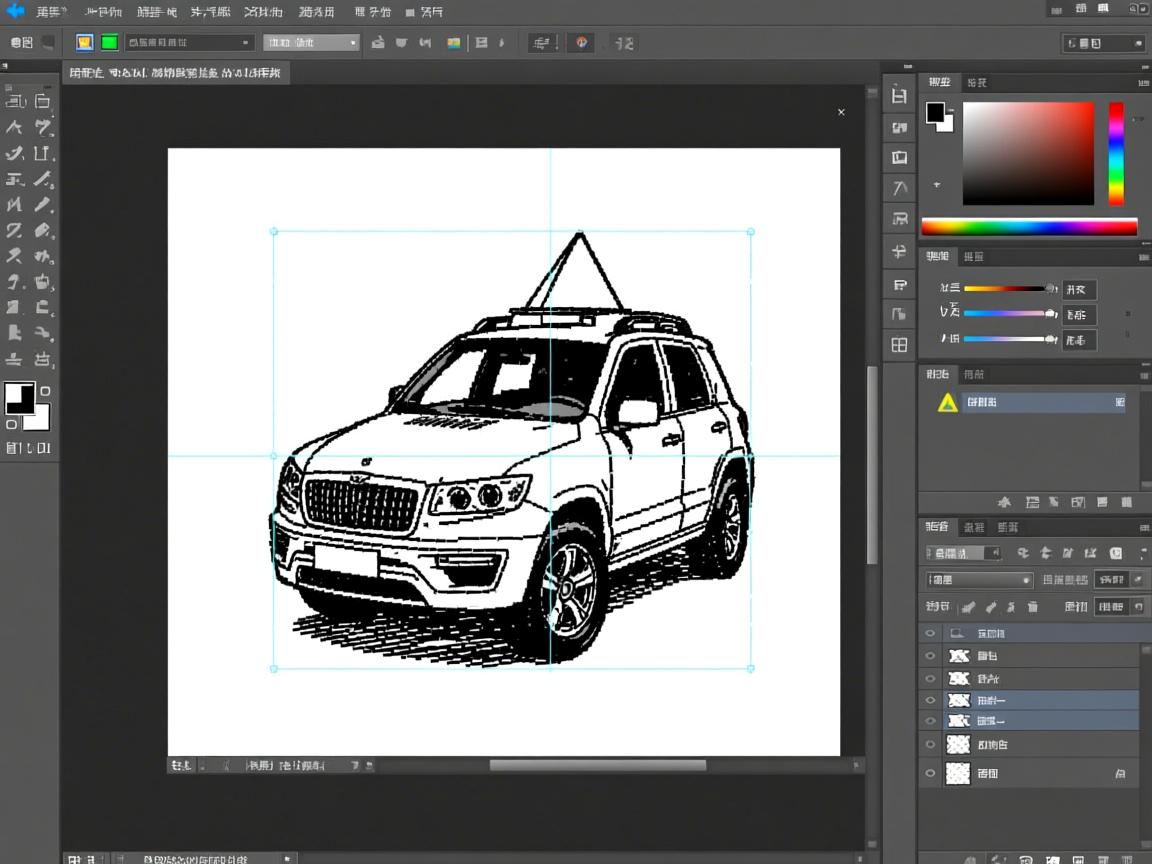The height and width of the screenshot is (864, 1152).
Task: Open the workspace dropdown at the top right
Action: [x=1104, y=43]
